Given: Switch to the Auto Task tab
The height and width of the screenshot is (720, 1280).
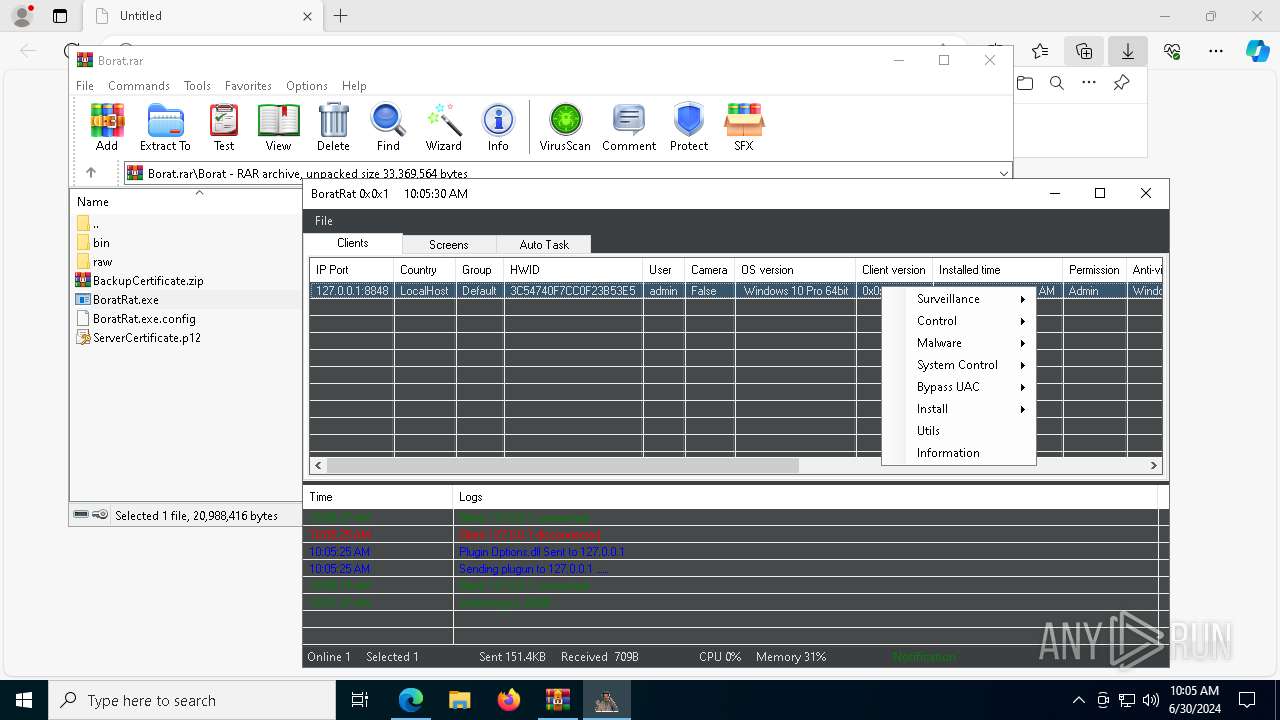Looking at the screenshot, I should [x=544, y=244].
